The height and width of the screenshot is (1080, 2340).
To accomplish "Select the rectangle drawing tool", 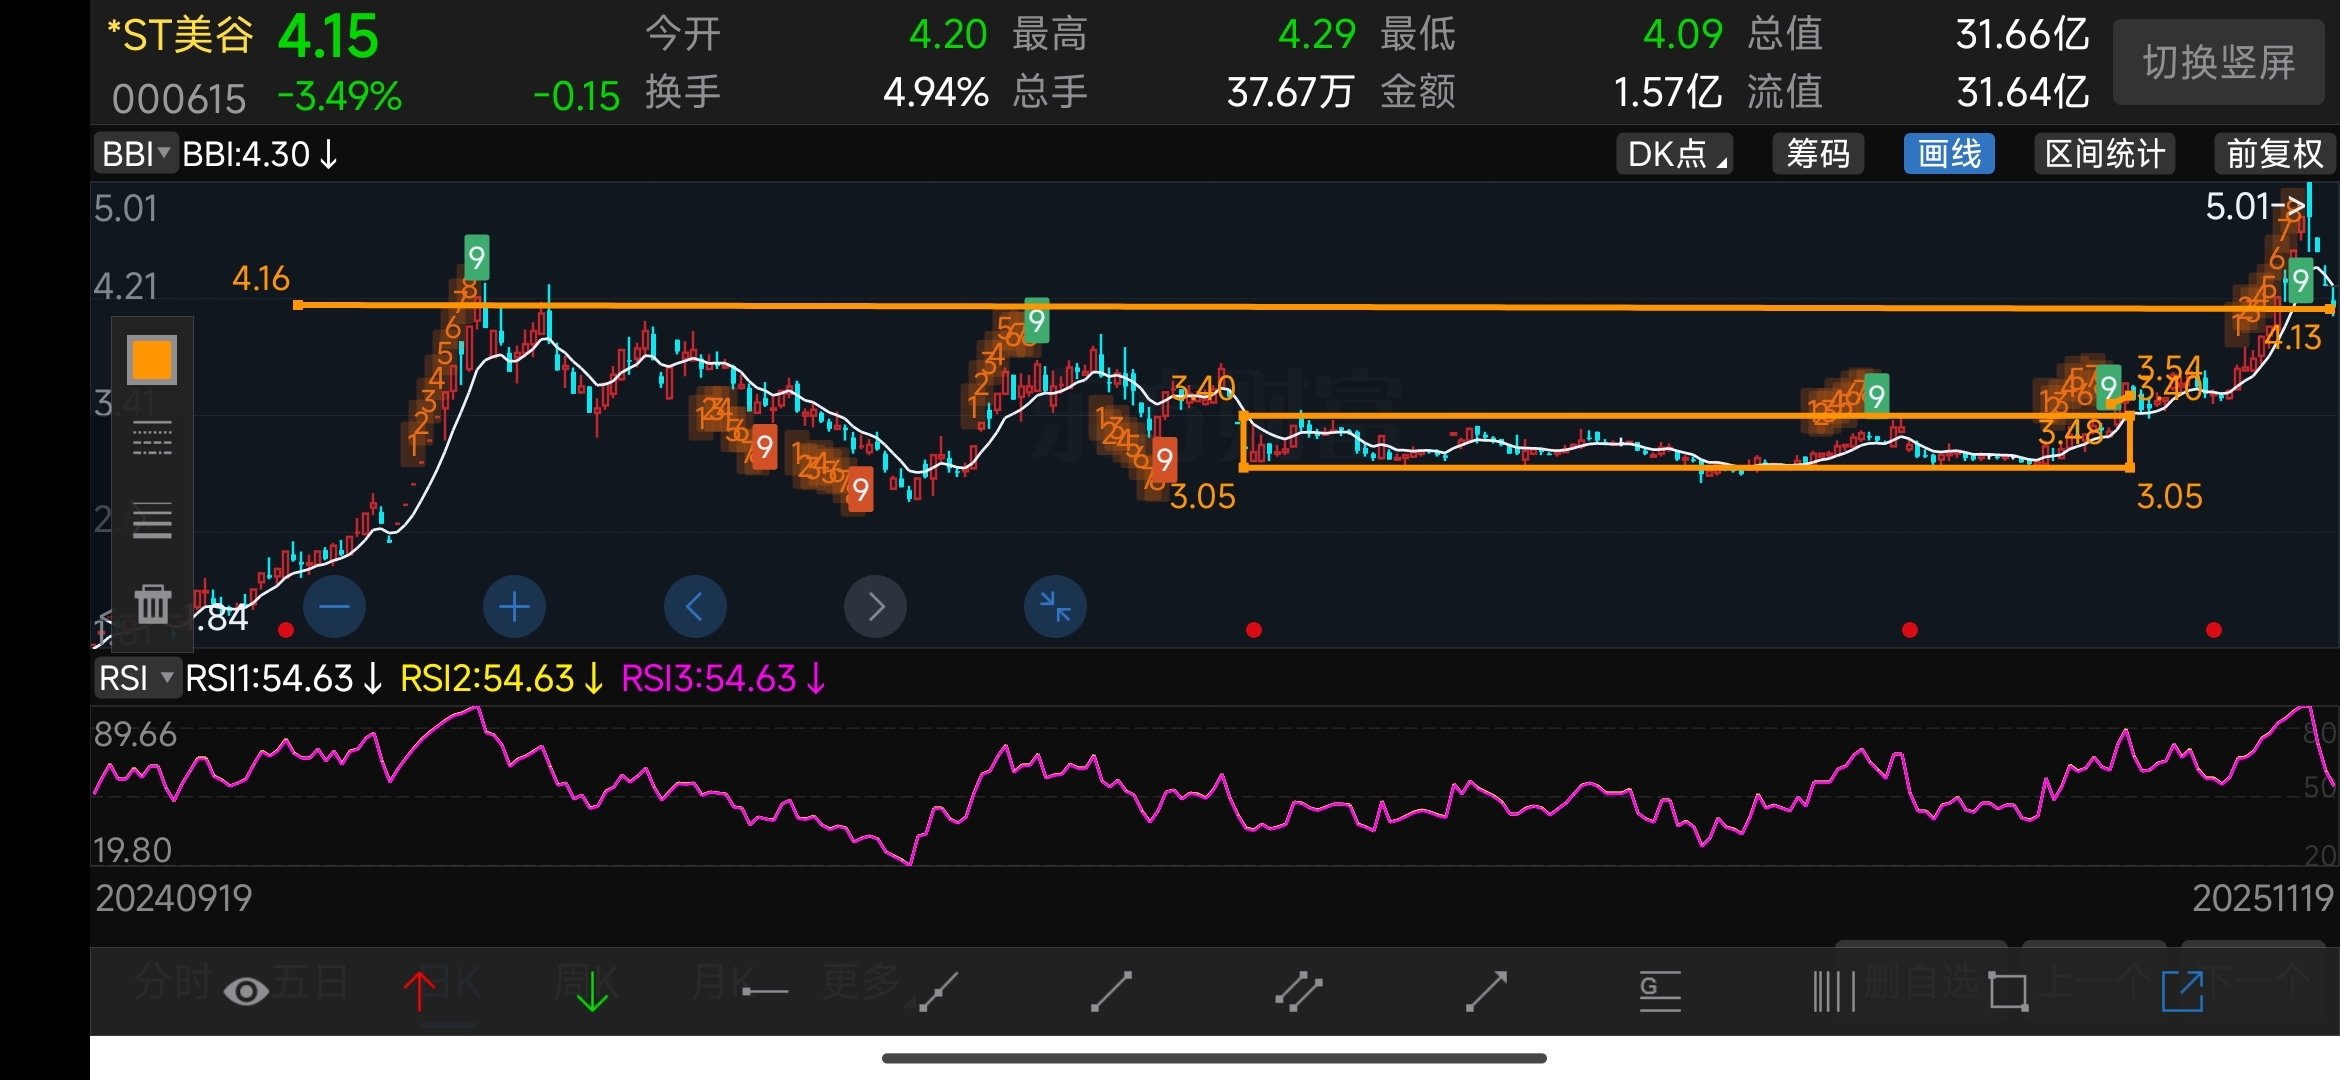I will [2008, 991].
